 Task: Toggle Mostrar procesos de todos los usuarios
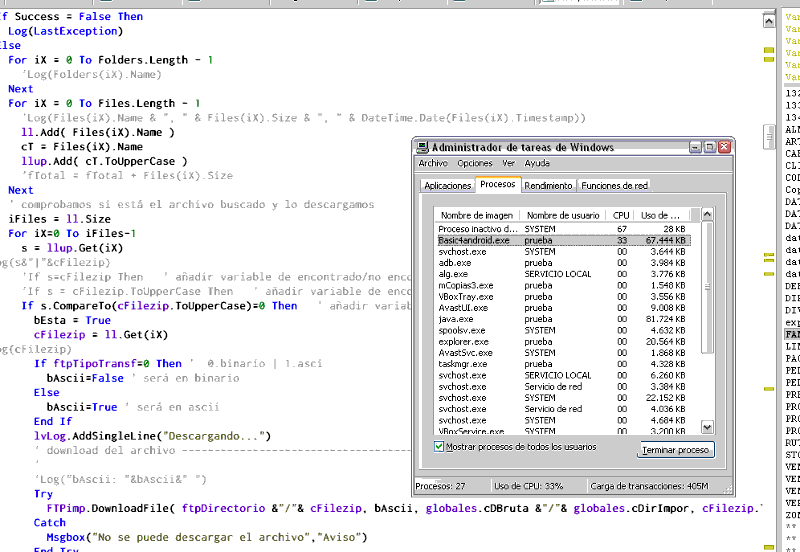441,446
